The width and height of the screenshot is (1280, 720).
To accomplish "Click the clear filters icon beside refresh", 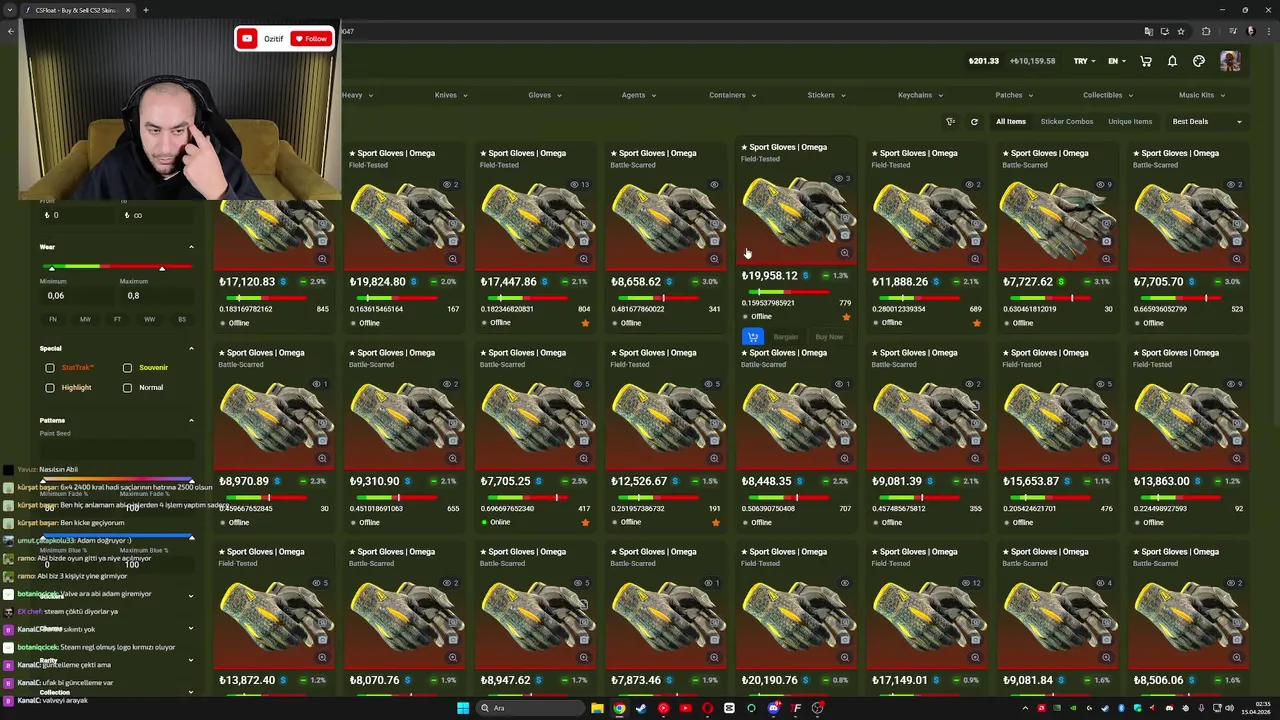I will (x=951, y=122).
